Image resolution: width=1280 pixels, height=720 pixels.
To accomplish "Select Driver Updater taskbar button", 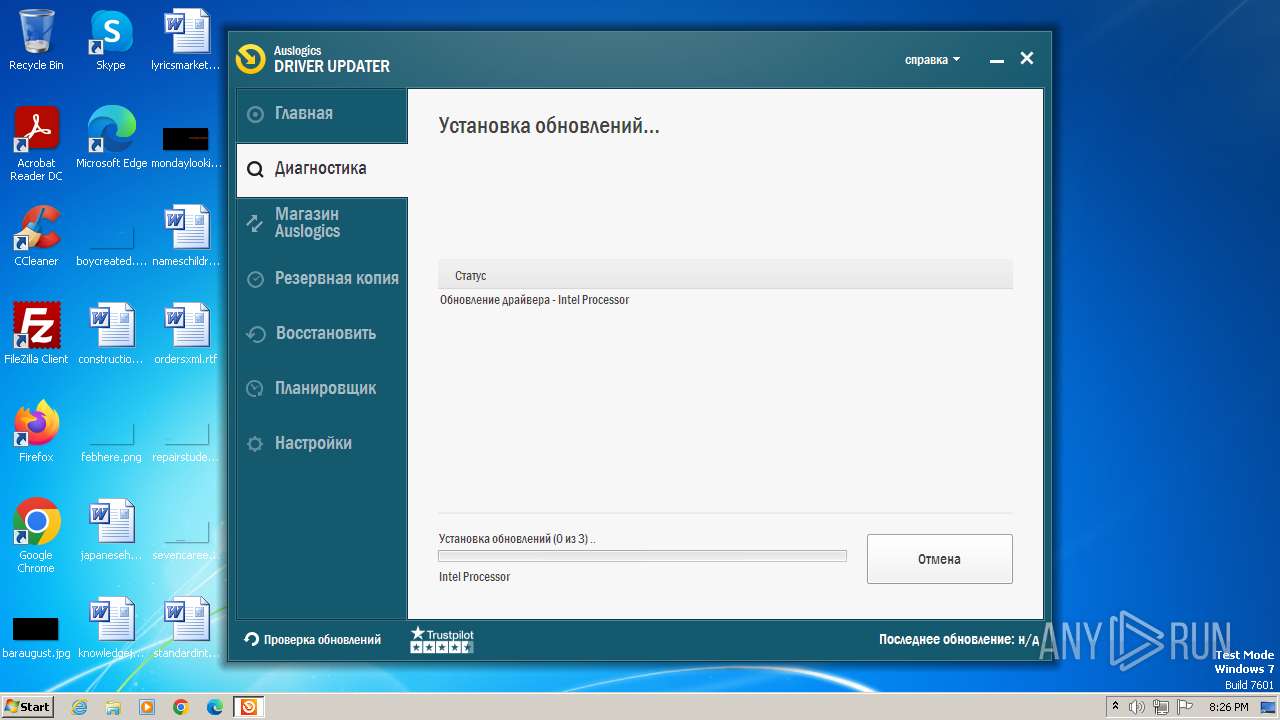I will pos(249,707).
